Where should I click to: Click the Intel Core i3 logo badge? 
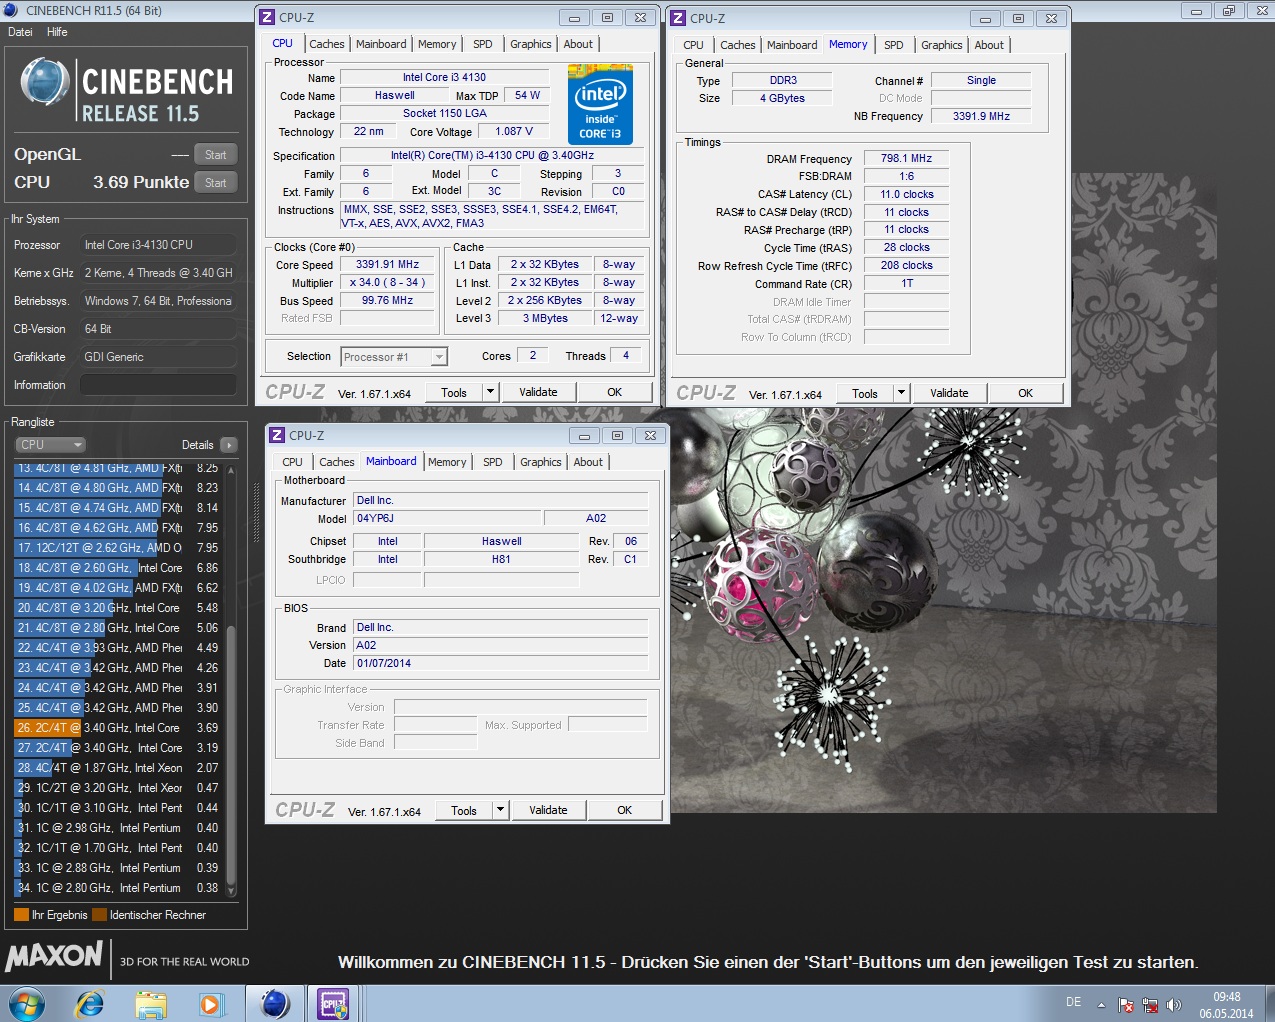(x=600, y=104)
